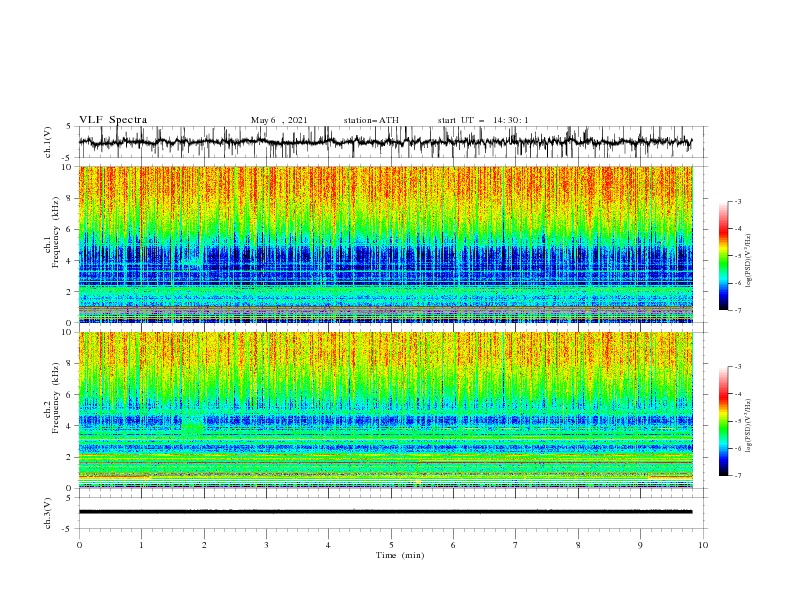
Task: Click the ch.2 colorbar log(PSD) unit label
Action: tap(748, 425)
